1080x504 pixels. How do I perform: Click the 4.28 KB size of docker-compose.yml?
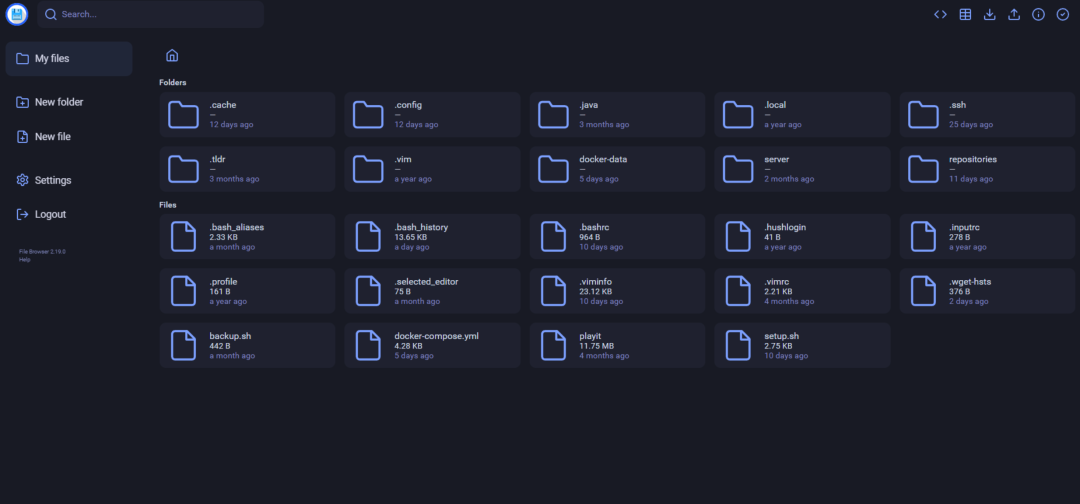click(408, 346)
